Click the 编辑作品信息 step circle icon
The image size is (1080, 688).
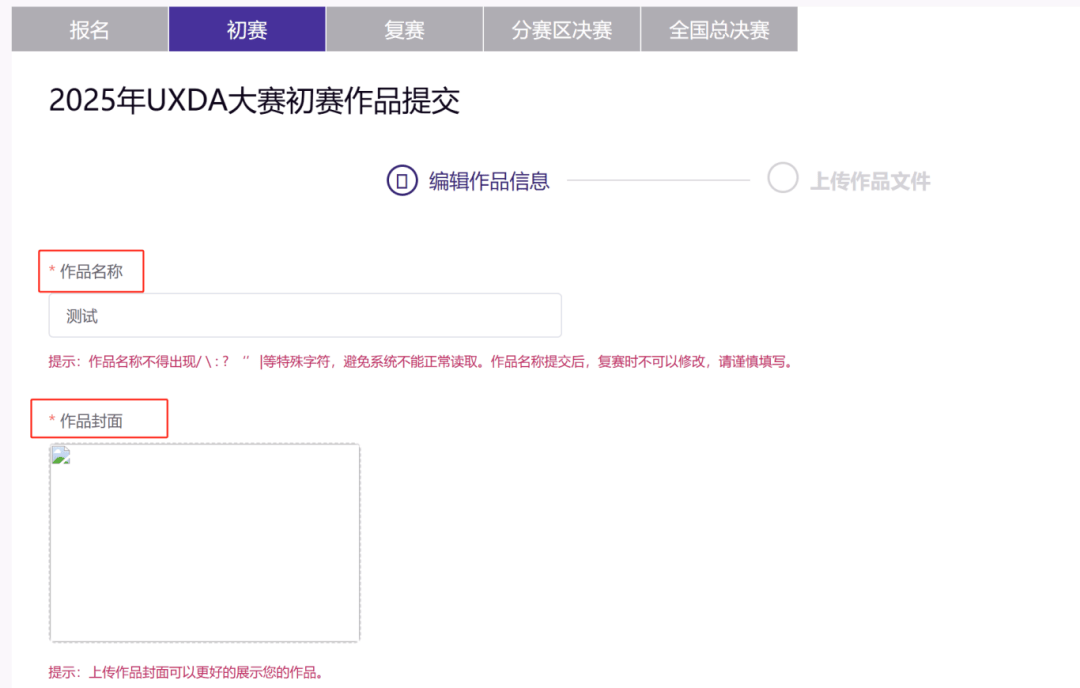401,181
